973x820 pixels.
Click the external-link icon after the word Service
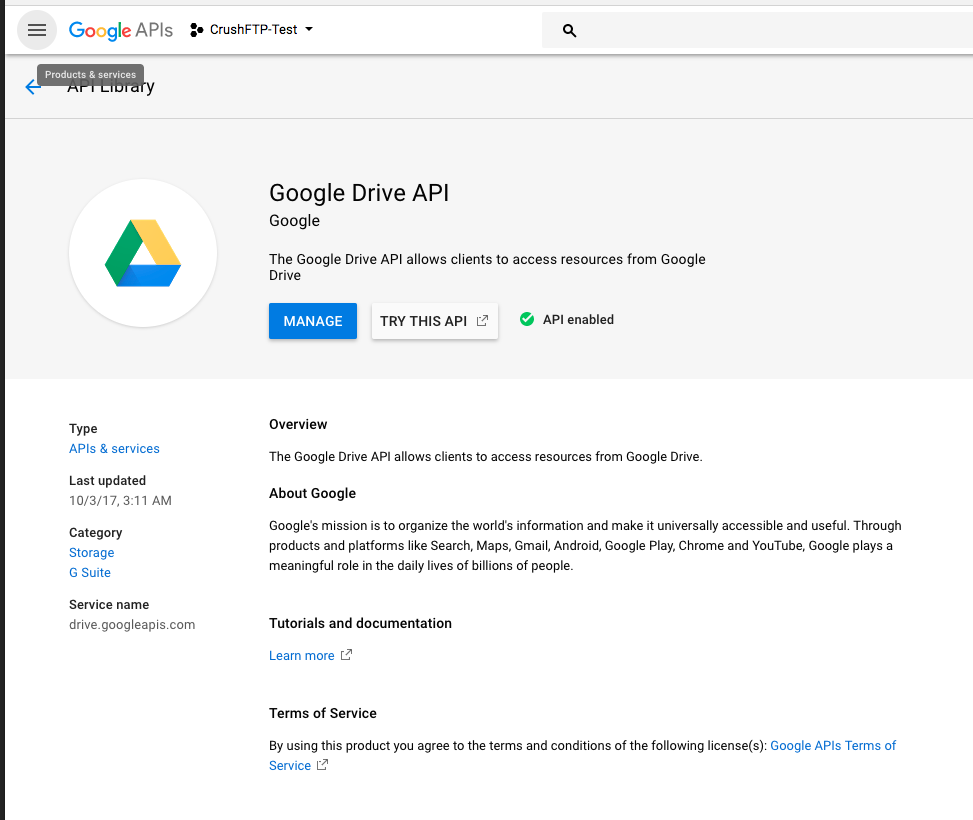pyautogui.click(x=322, y=765)
